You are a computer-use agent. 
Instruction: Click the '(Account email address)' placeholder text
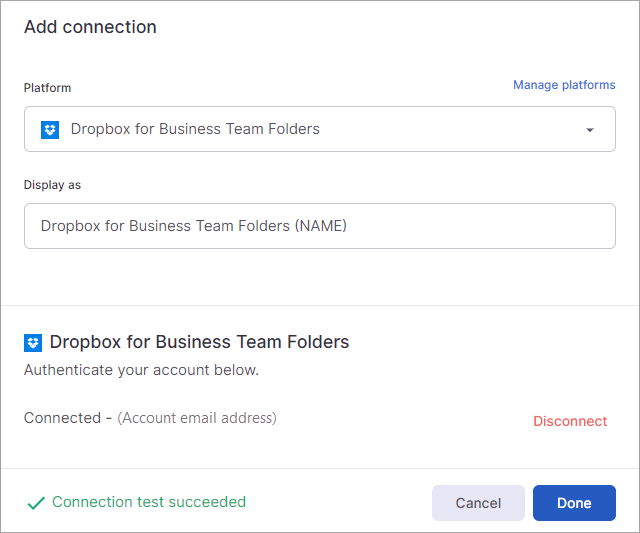click(x=197, y=418)
